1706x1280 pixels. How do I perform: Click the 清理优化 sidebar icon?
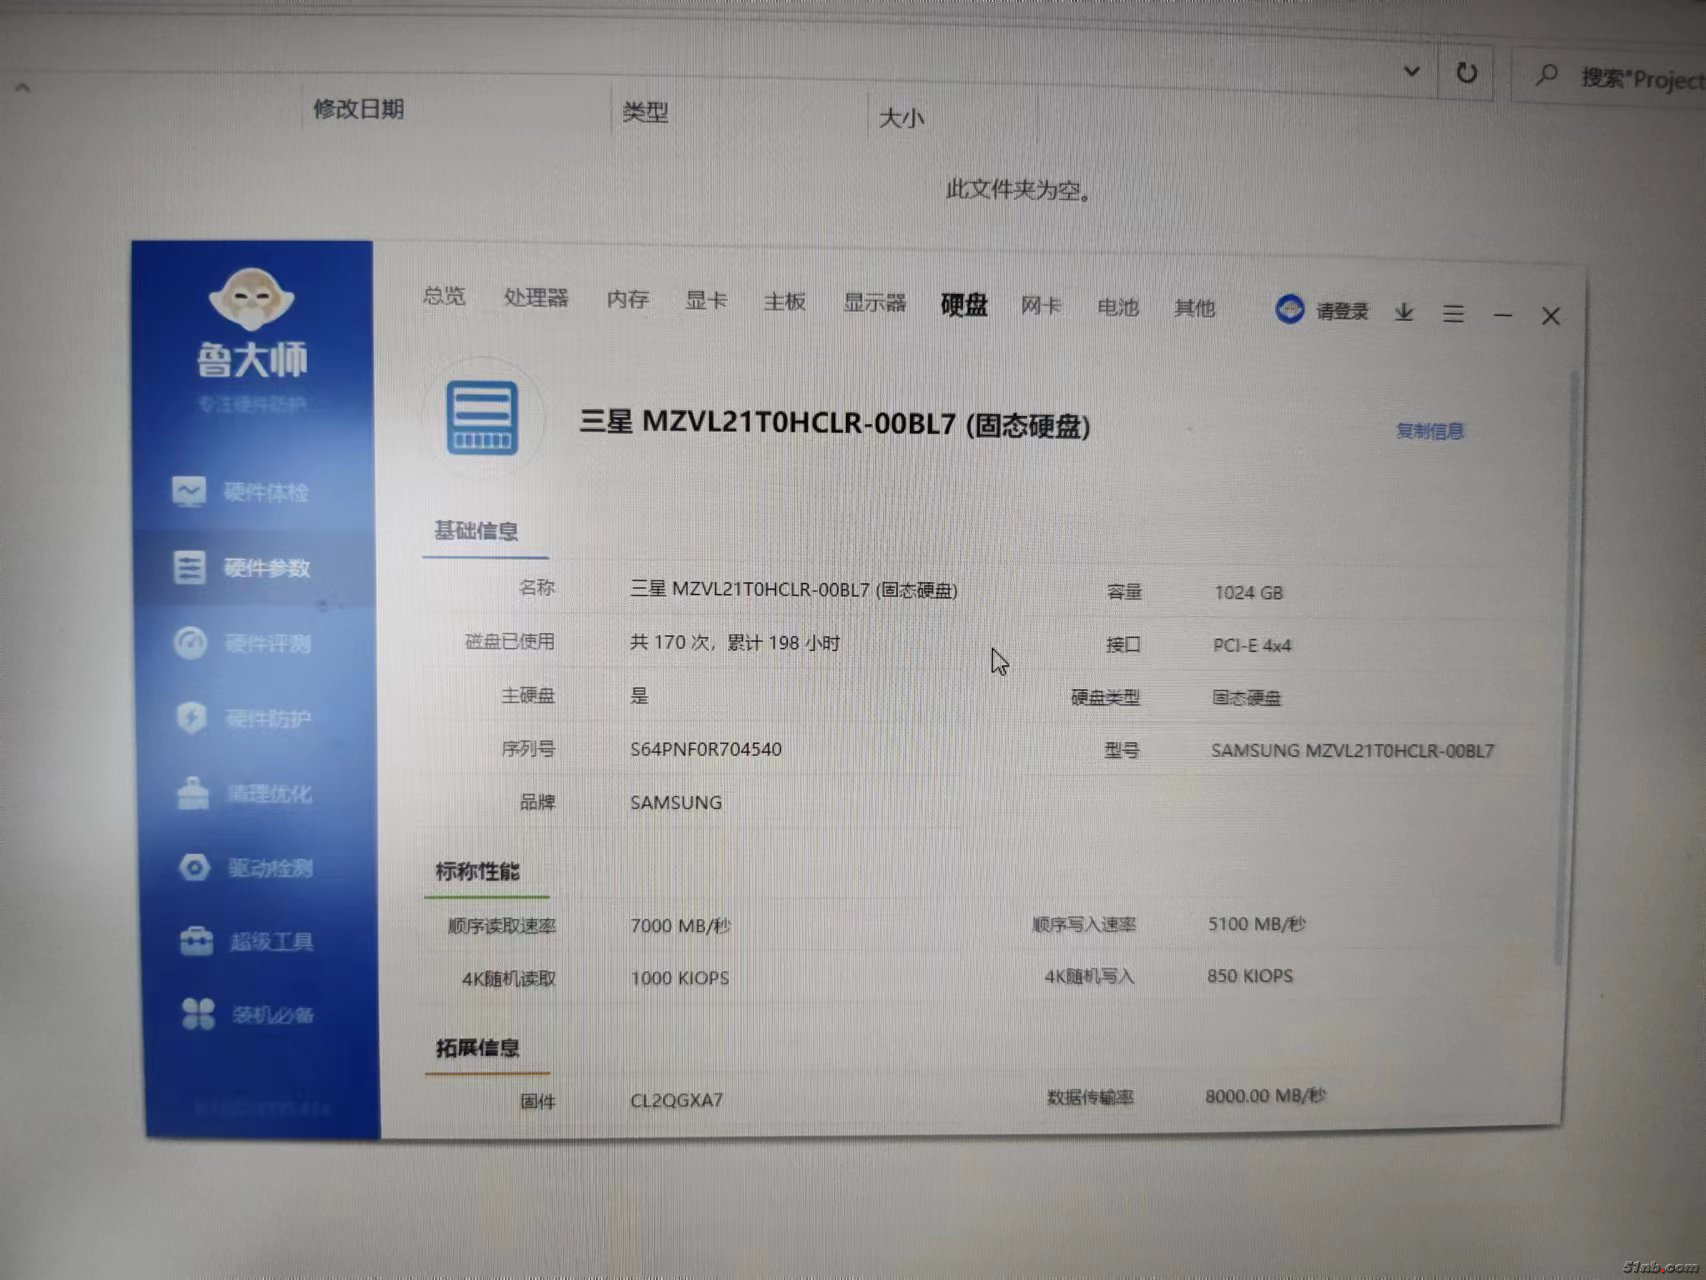192,793
